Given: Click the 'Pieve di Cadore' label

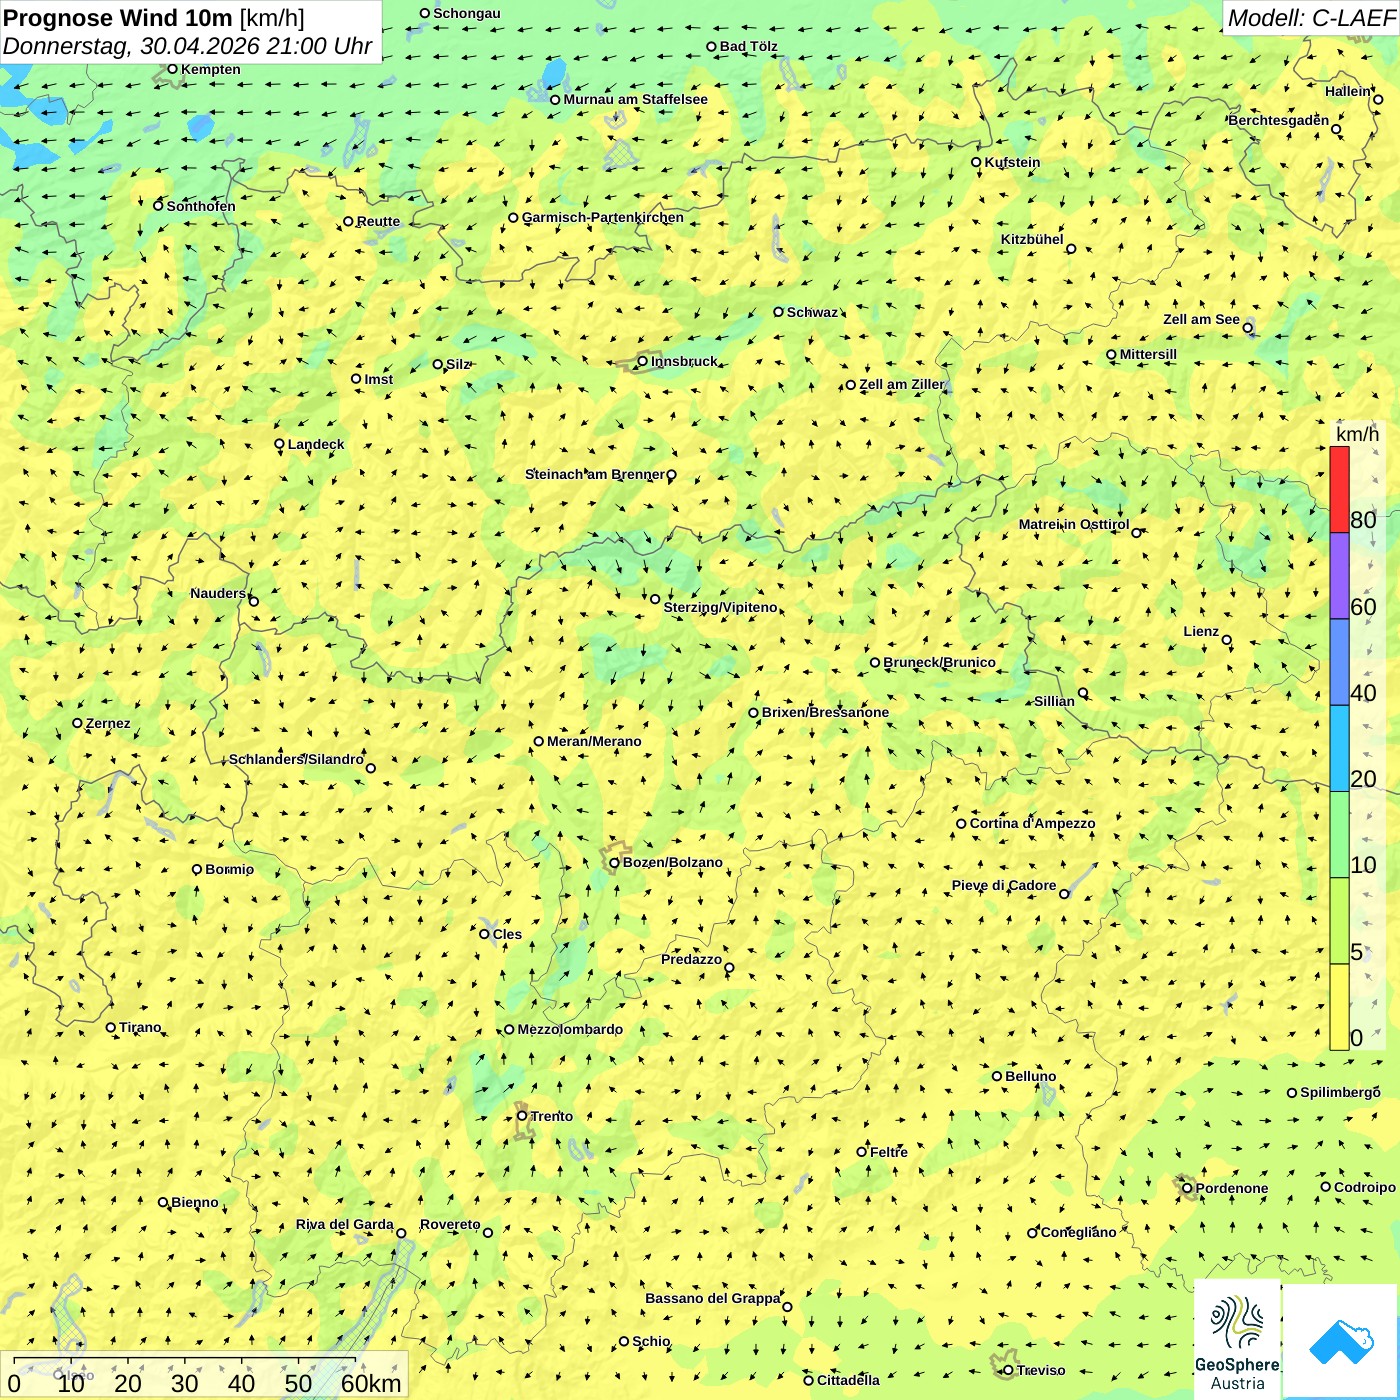Looking at the screenshot, I should pos(1004,885).
